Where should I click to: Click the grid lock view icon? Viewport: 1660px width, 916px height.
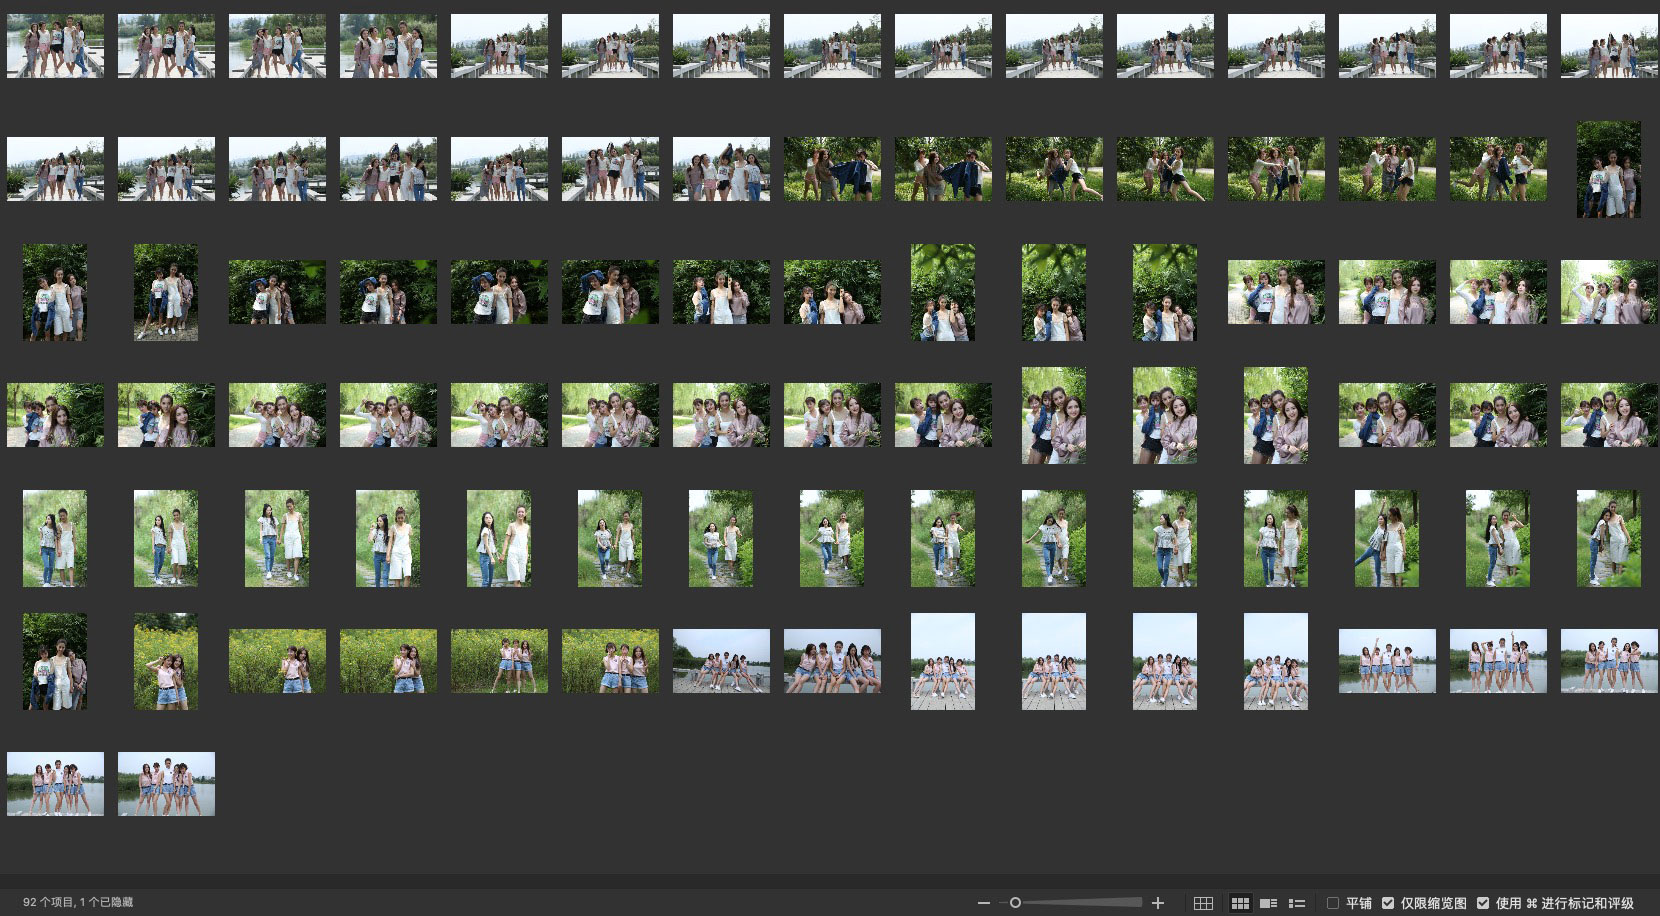coord(1203,903)
